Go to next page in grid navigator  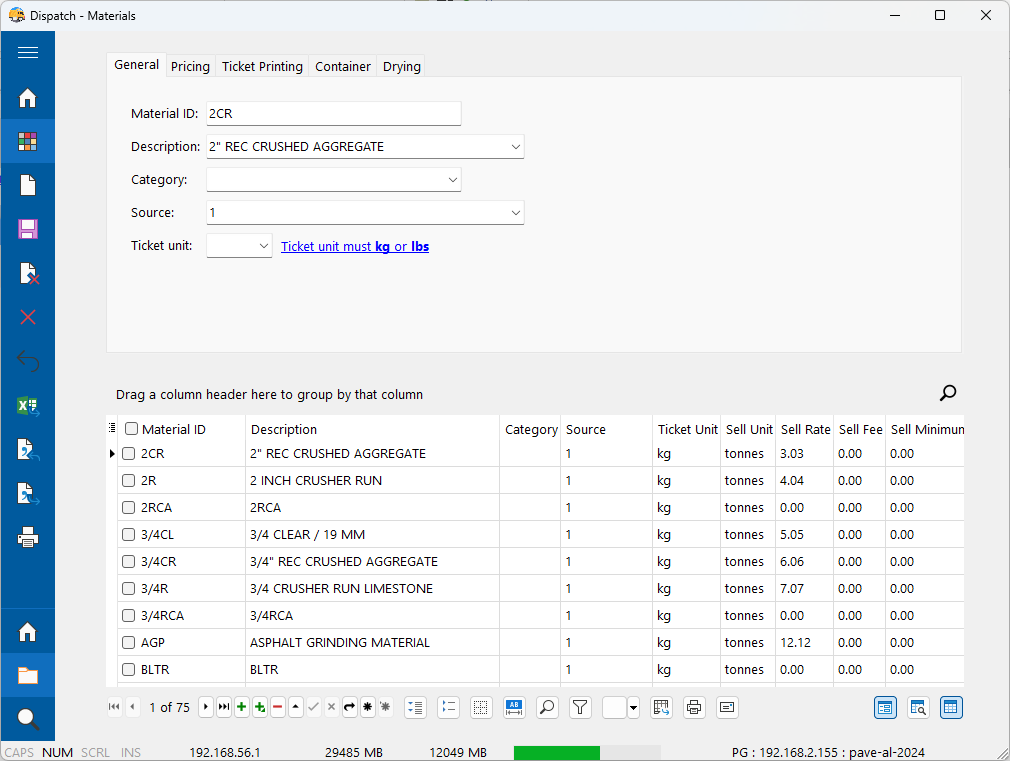tap(206, 707)
